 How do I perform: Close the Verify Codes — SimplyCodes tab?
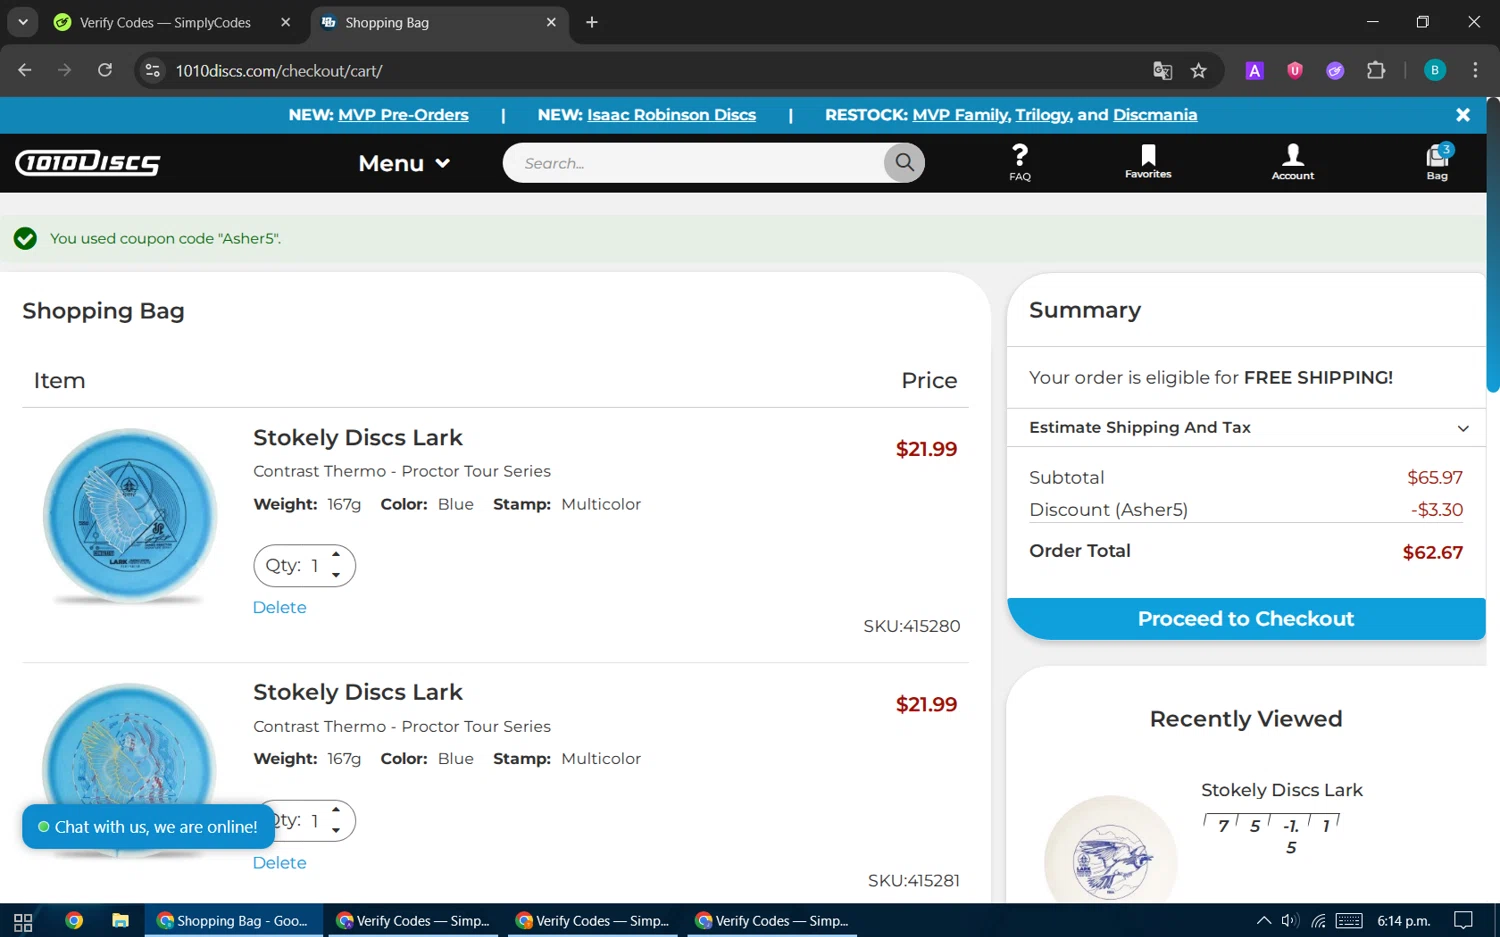(286, 22)
